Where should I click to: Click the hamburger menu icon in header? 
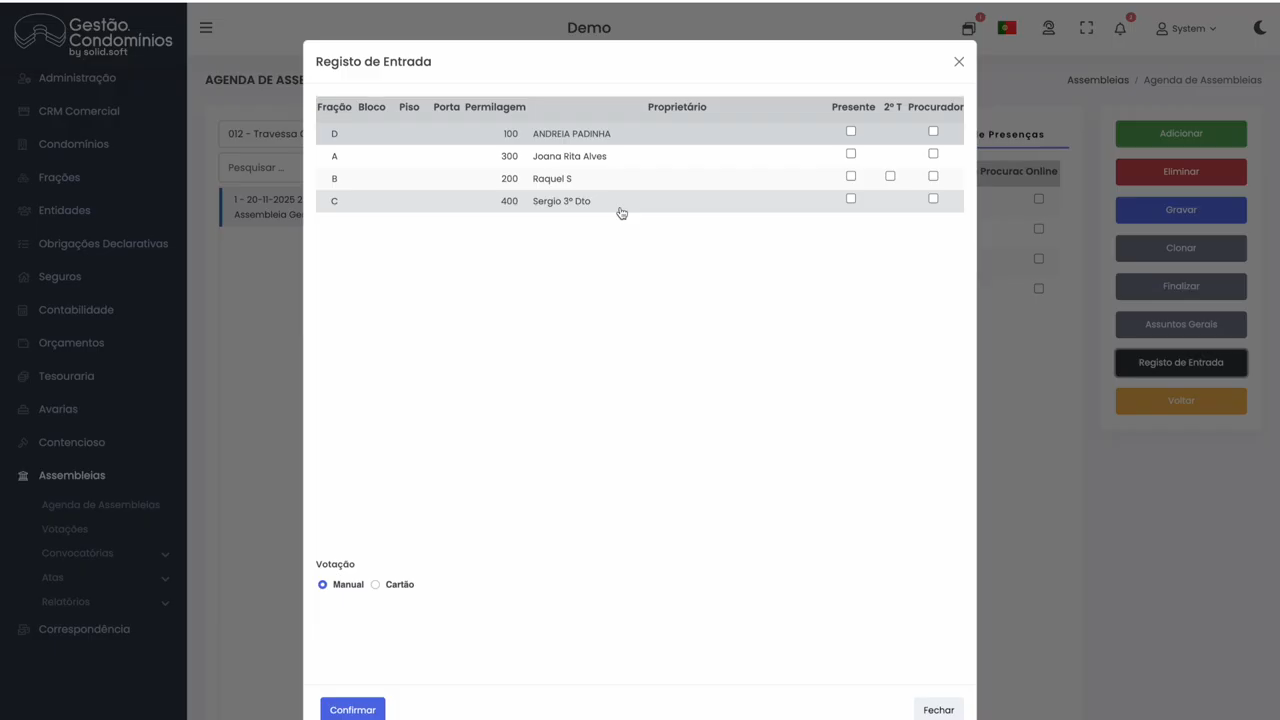click(206, 28)
